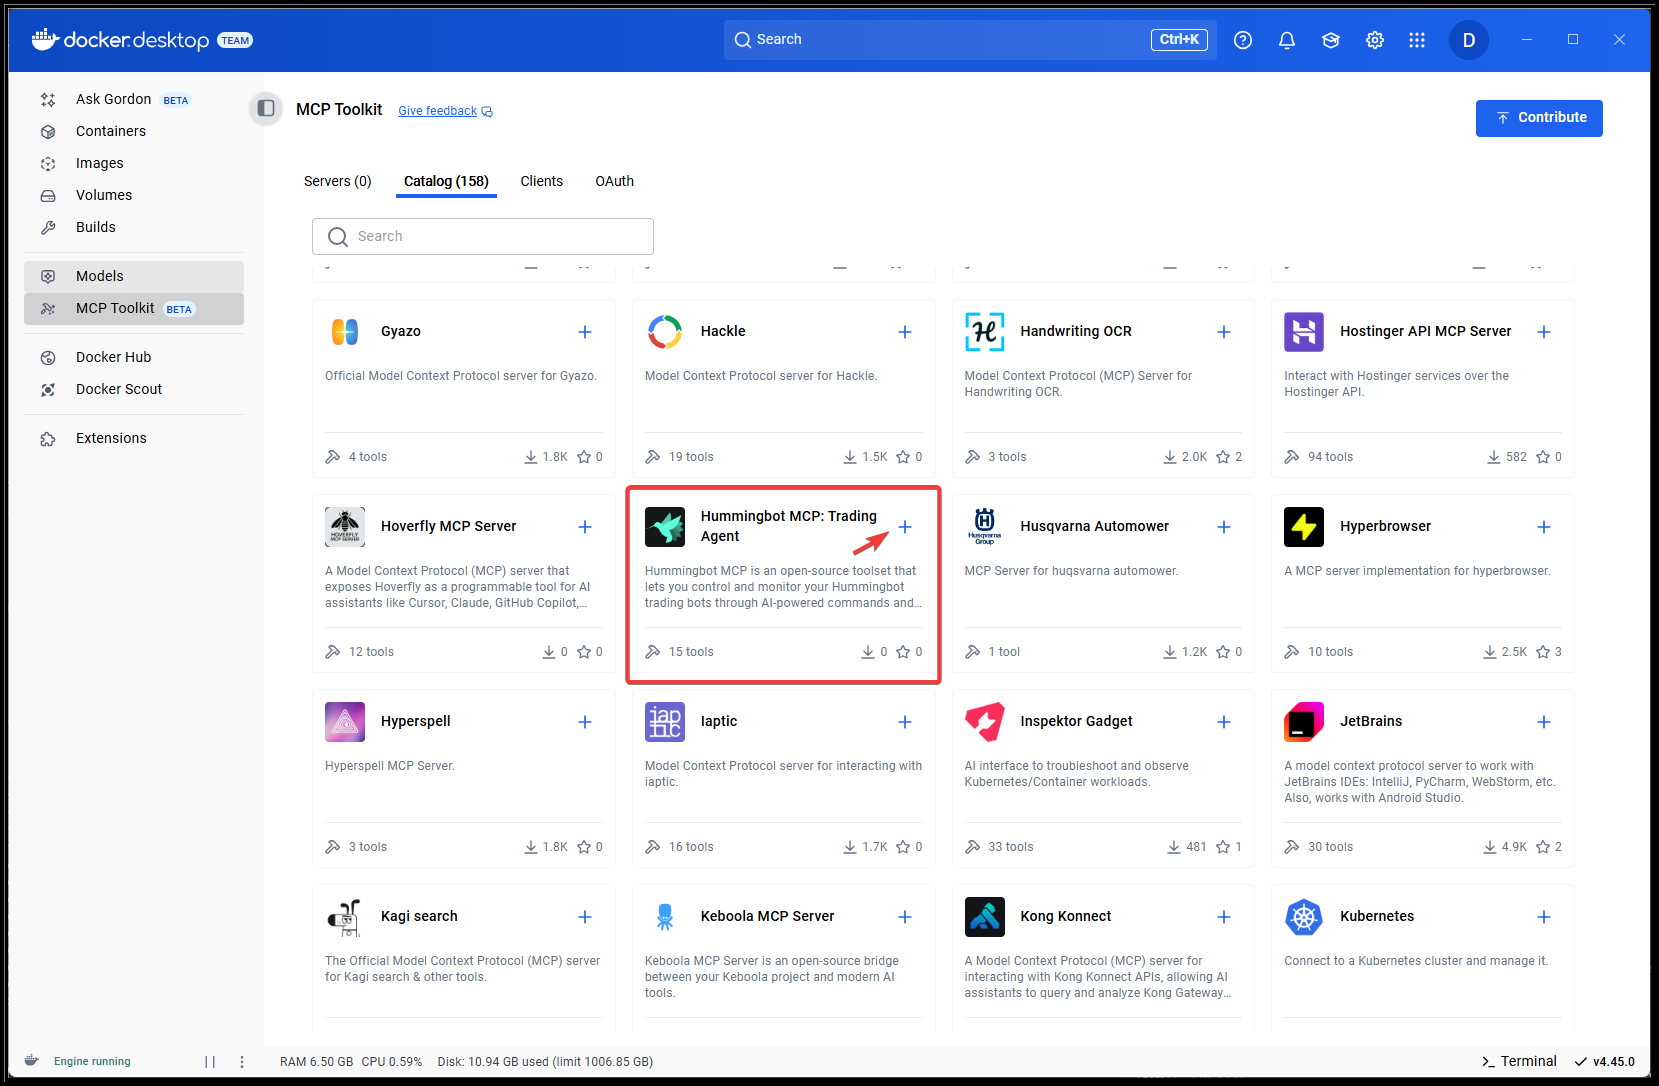Screen dimensions: 1659x1086
Task: Add the Hummingbot MCP Trading Agent server
Action: tap(904, 527)
